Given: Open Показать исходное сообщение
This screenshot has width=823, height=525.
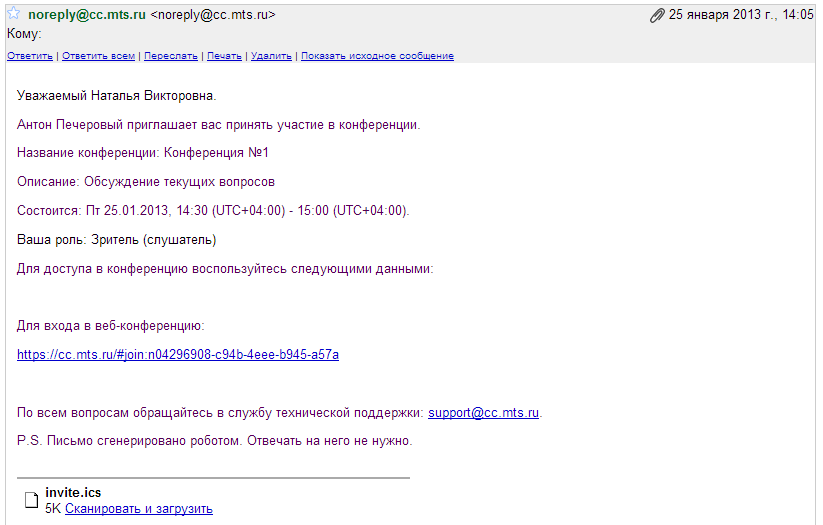Looking at the screenshot, I should (377, 56).
